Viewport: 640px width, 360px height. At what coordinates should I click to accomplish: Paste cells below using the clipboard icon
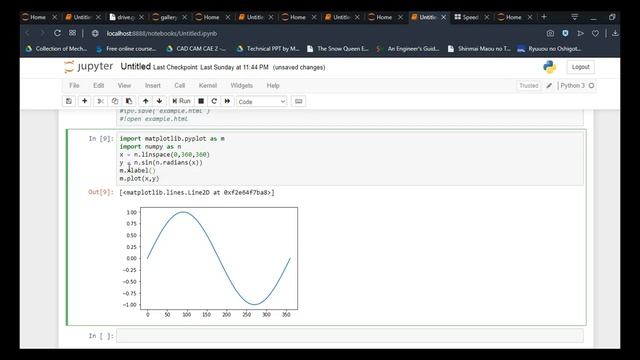(129, 101)
